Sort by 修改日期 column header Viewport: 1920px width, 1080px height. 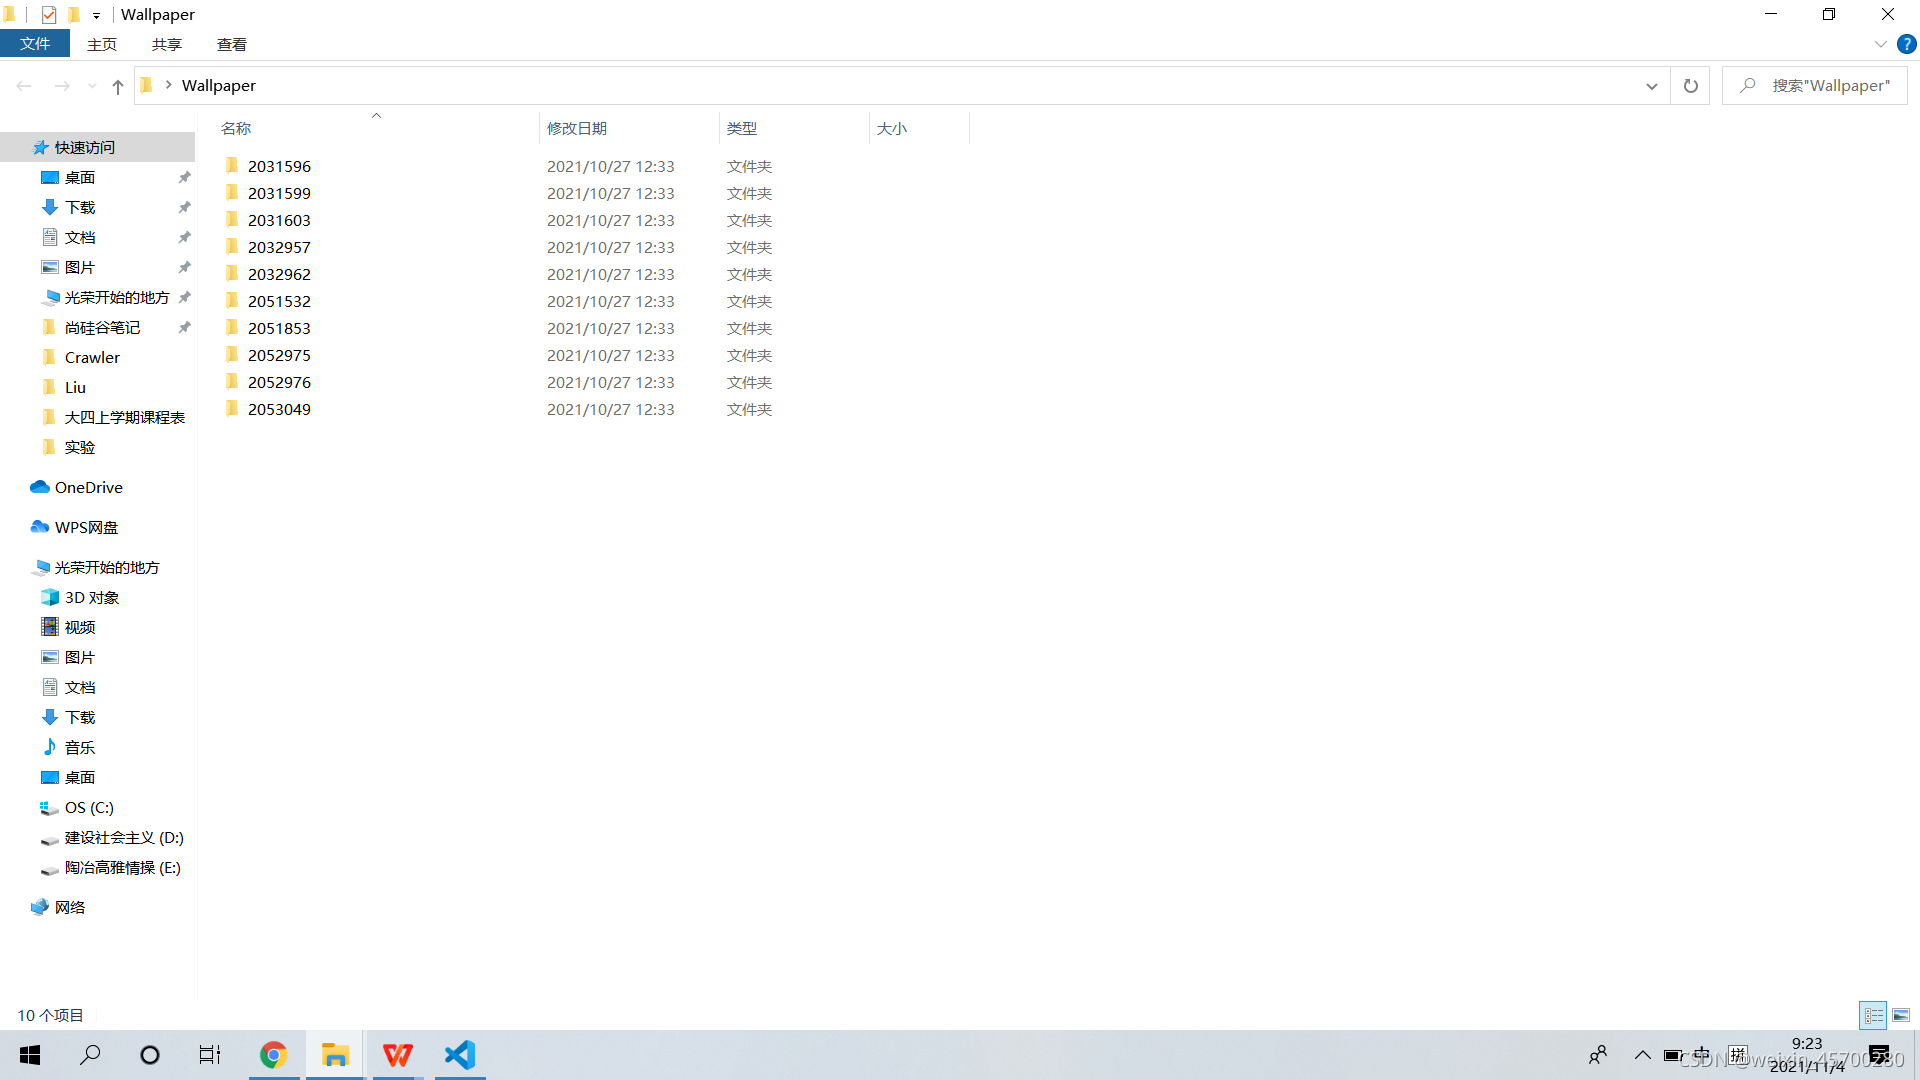629,128
